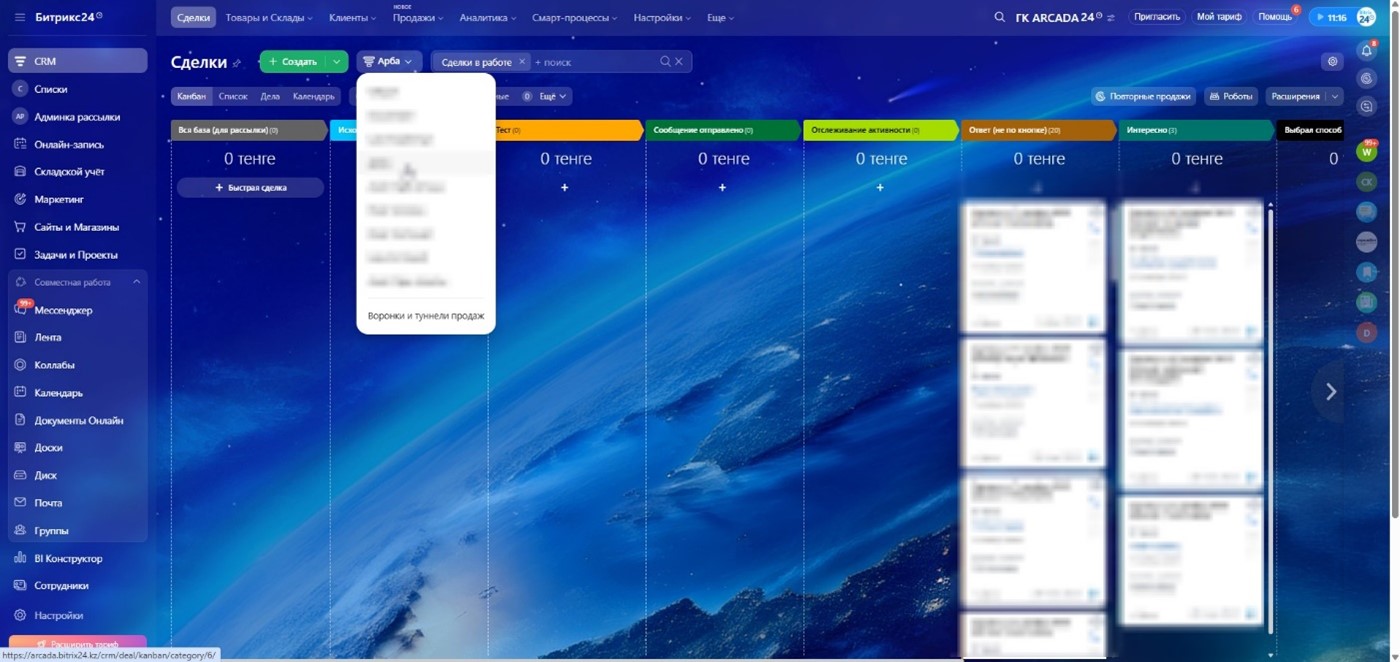Open the chat bubble icon in right rail
The height and width of the screenshot is (662, 1400).
click(x=1367, y=106)
